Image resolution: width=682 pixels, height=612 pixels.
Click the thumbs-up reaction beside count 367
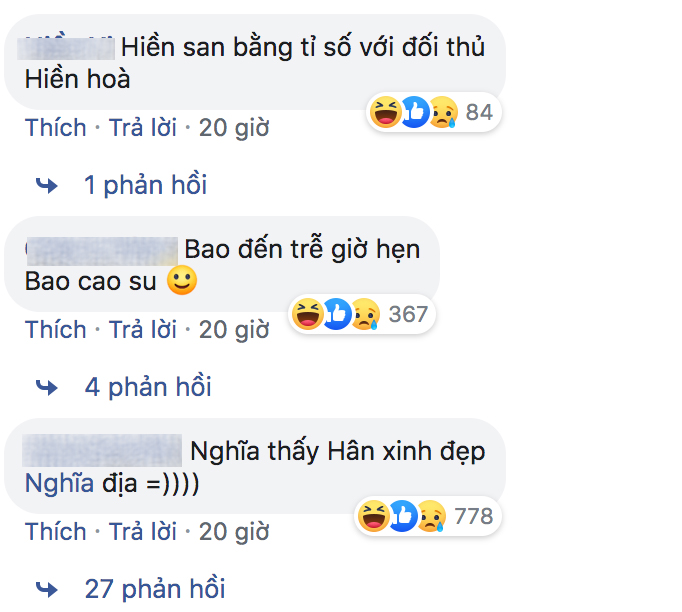[336, 315]
